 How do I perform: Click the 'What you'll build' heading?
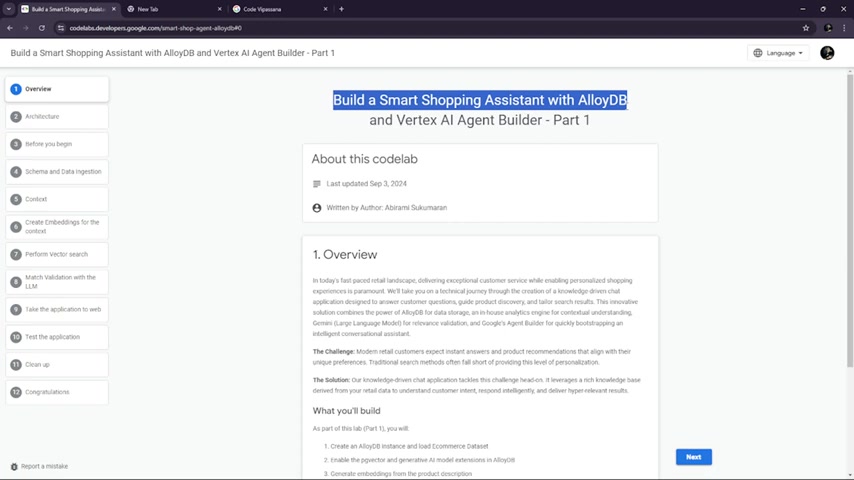click(346, 411)
